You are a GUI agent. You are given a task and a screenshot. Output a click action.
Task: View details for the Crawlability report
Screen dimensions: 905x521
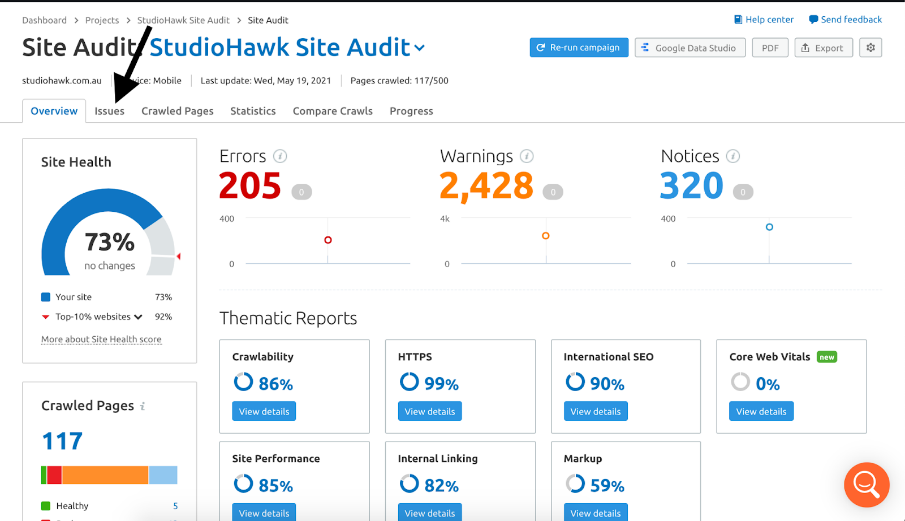click(x=264, y=411)
